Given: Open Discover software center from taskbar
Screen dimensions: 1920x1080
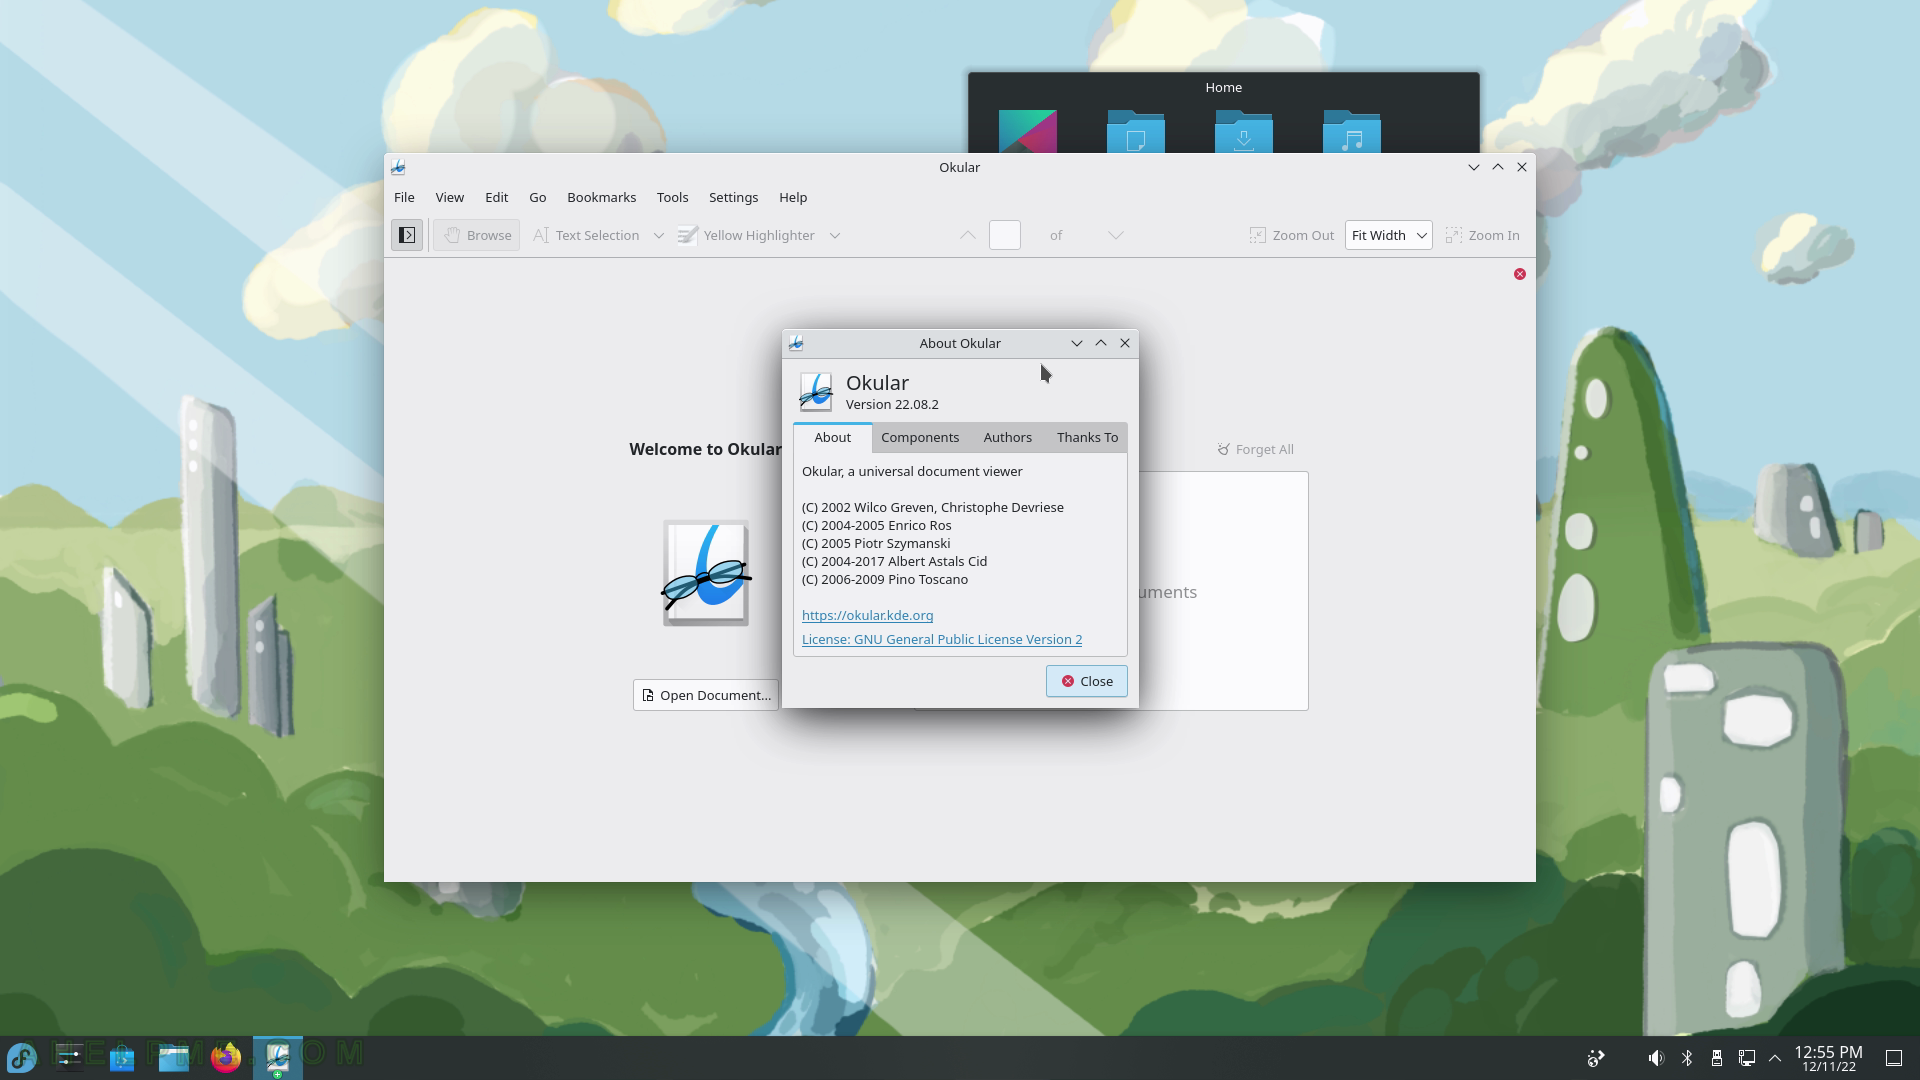Looking at the screenshot, I should [x=122, y=1057].
